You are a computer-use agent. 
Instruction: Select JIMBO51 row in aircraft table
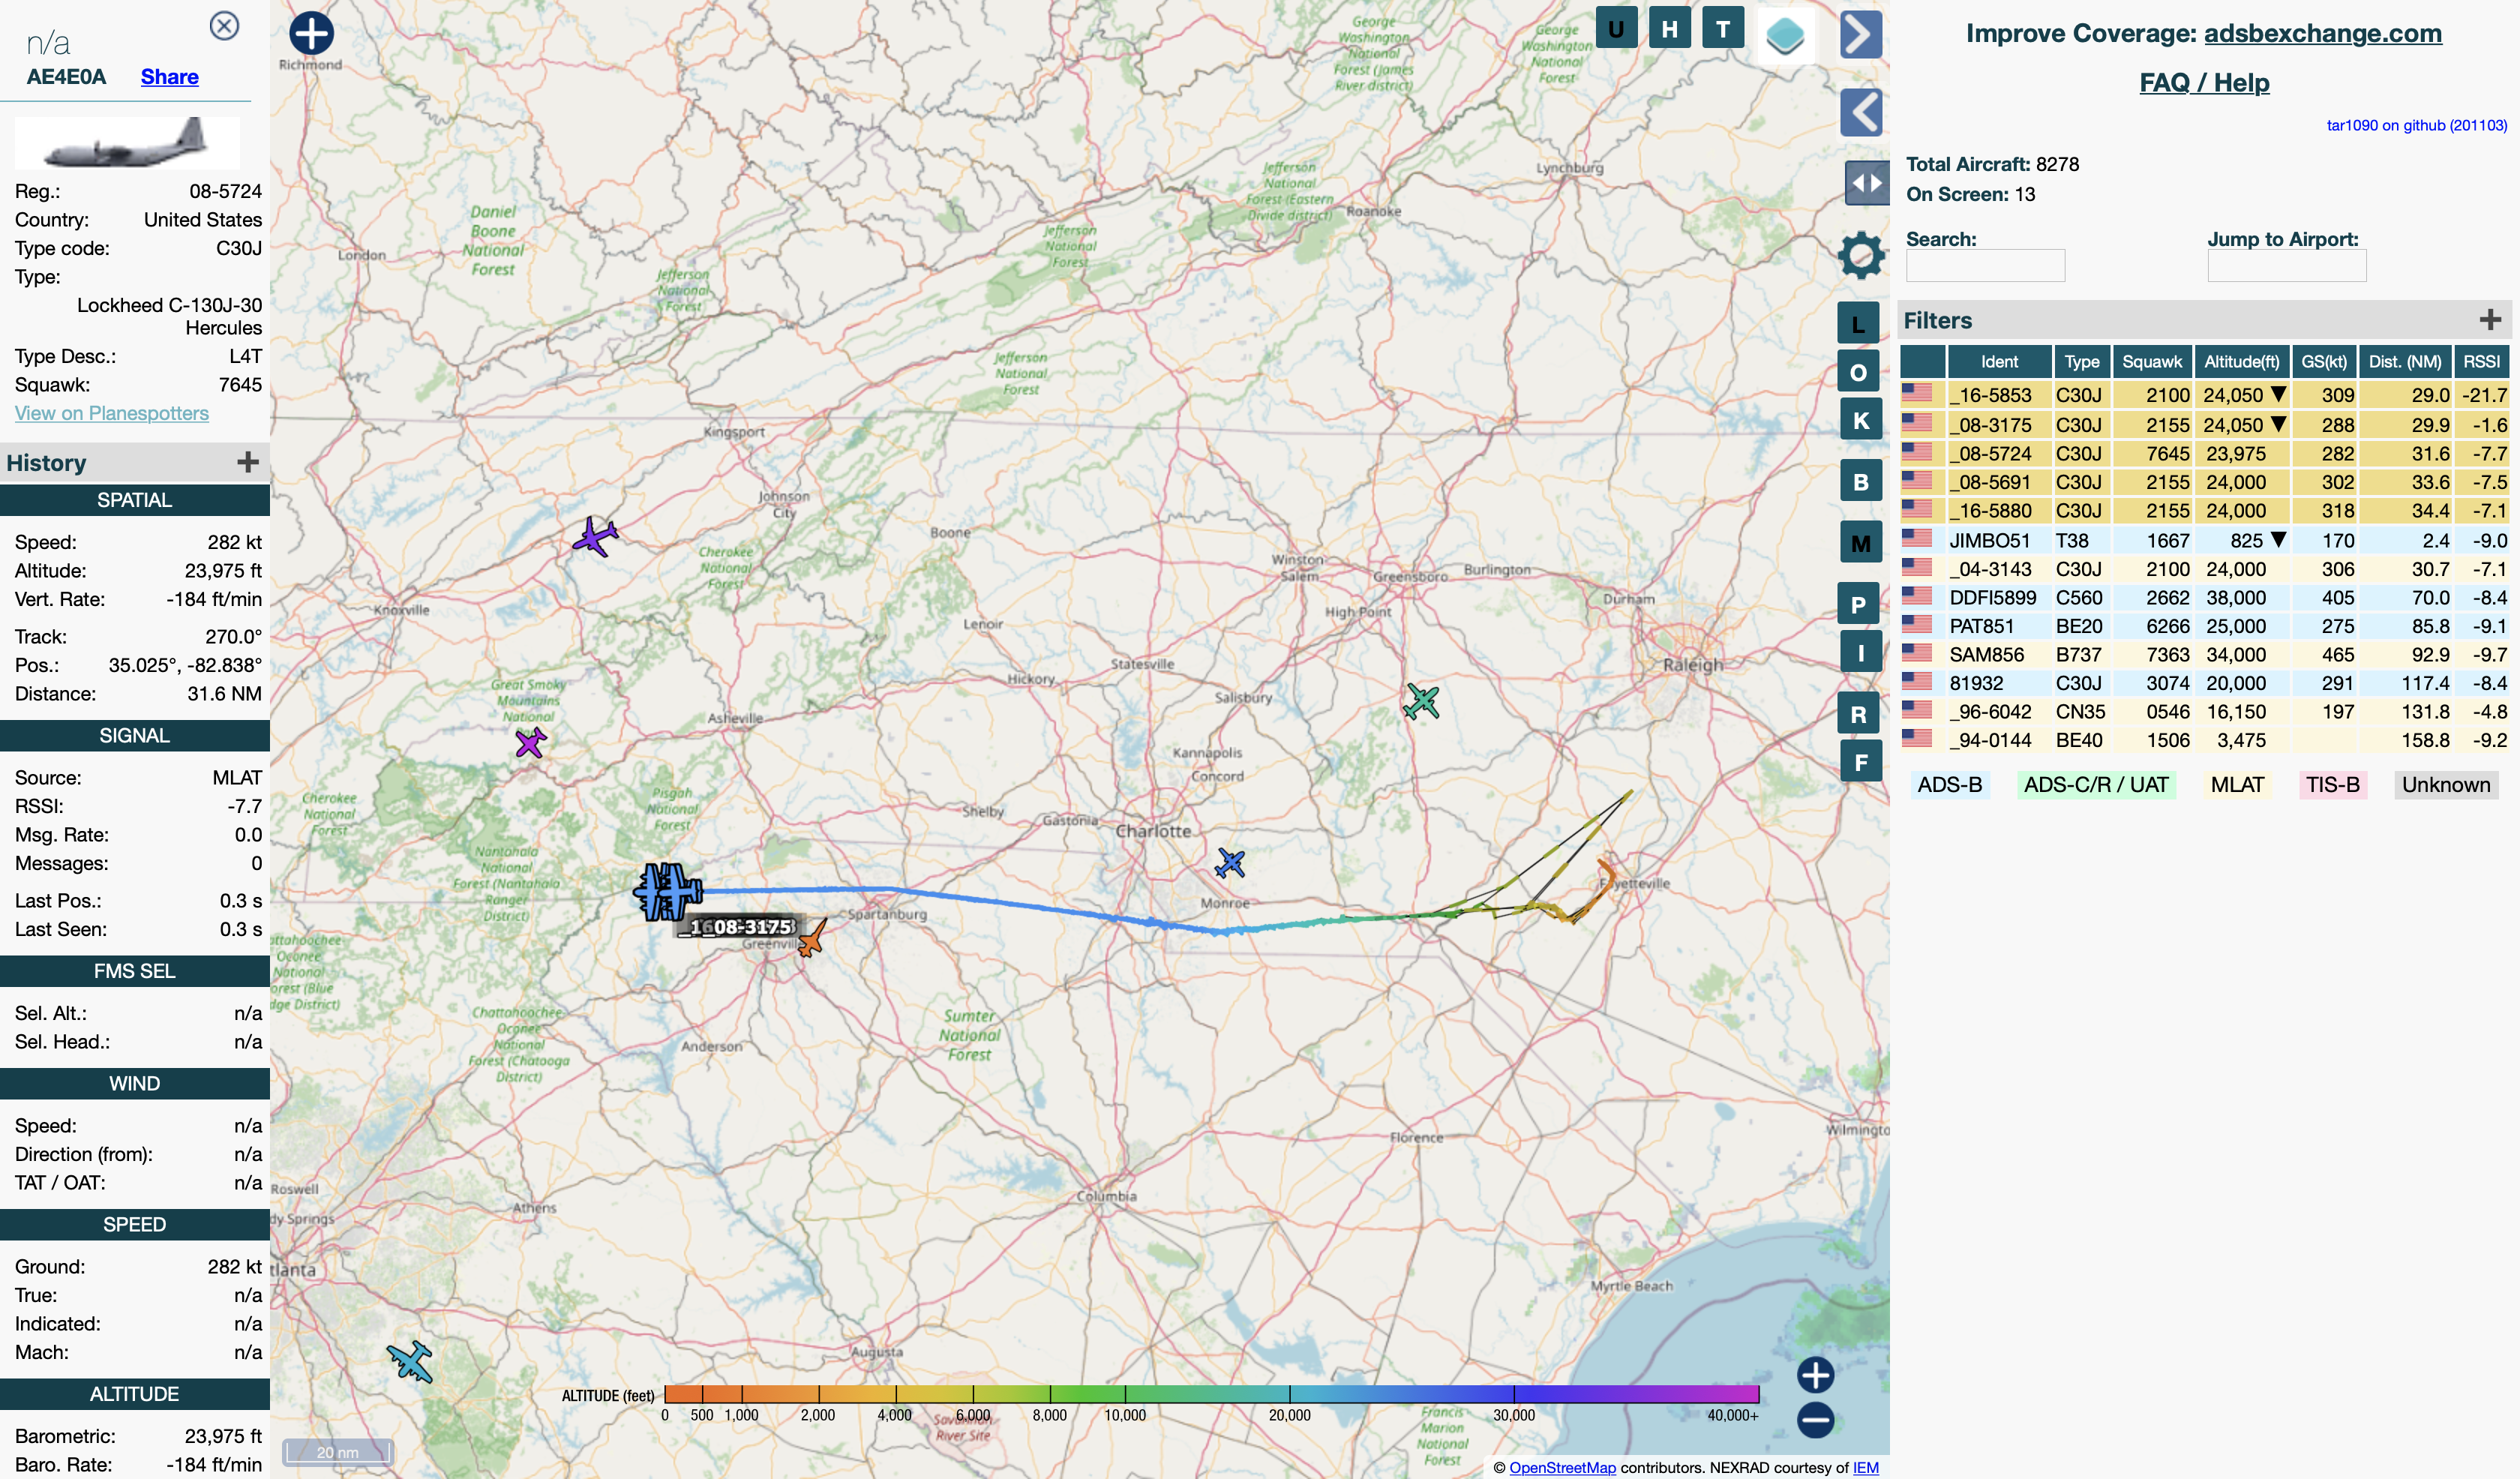coord(2204,540)
